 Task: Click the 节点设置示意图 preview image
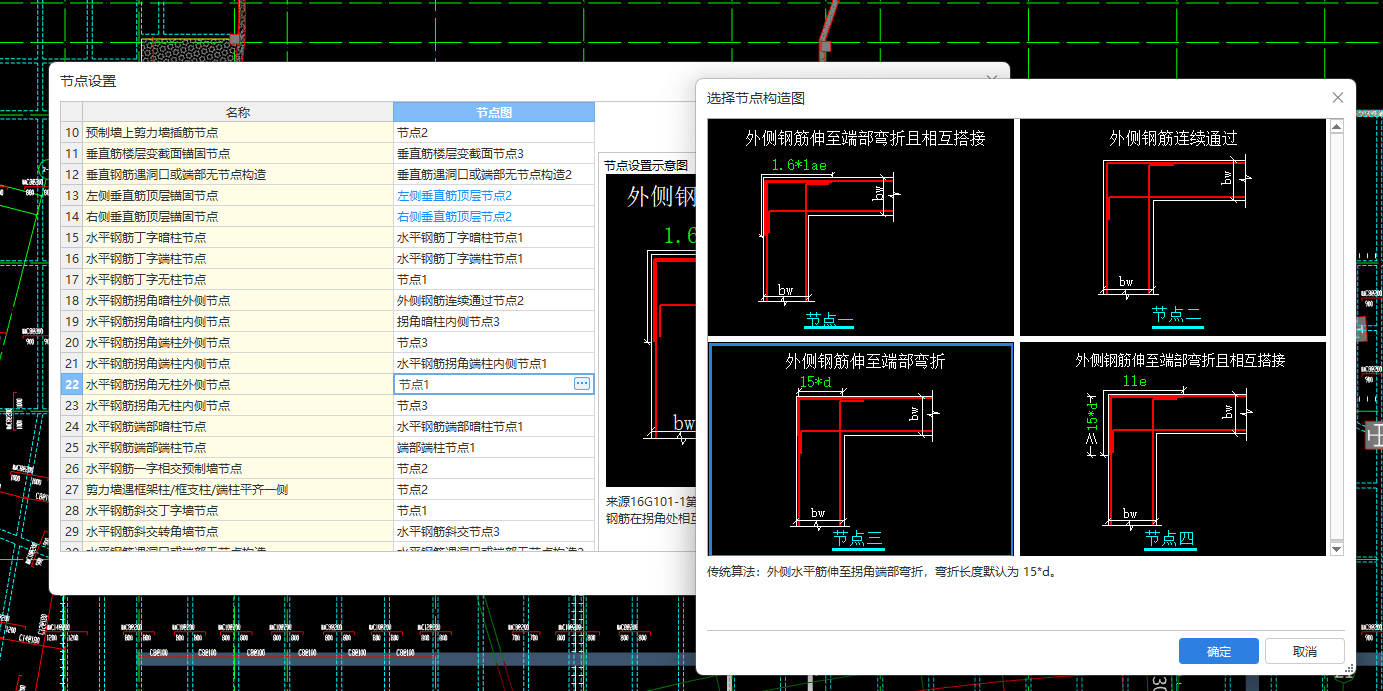click(651, 330)
